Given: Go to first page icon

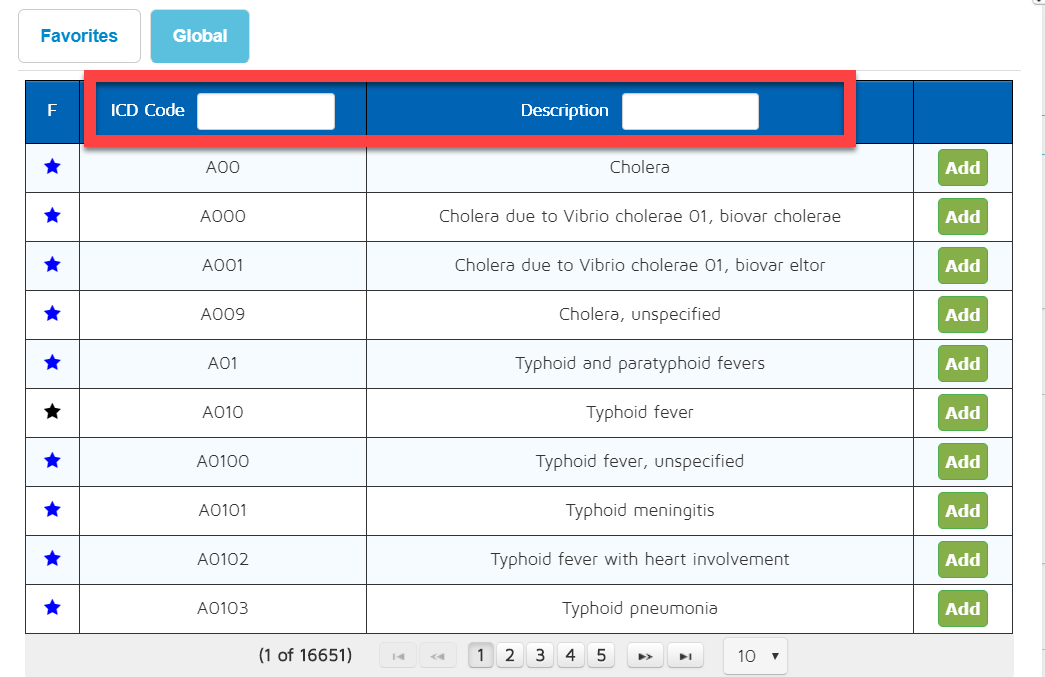Looking at the screenshot, I should click(398, 656).
